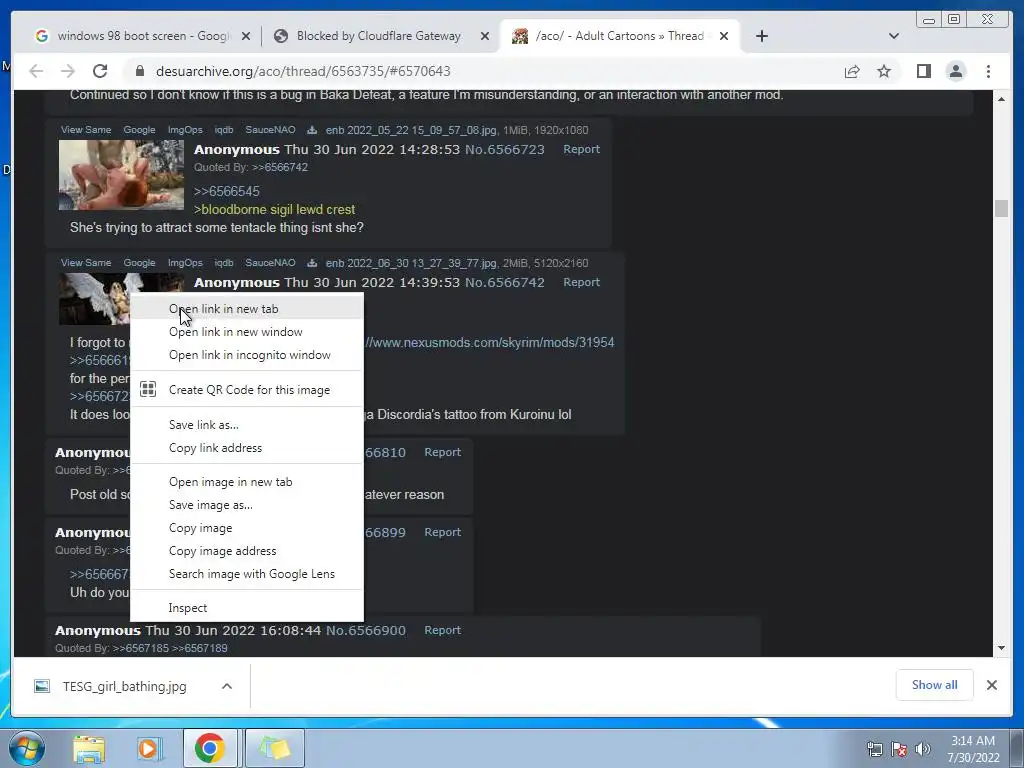This screenshot has width=1024, height=768.
Task: Open Action Center flag tray icon
Action: tap(899, 749)
